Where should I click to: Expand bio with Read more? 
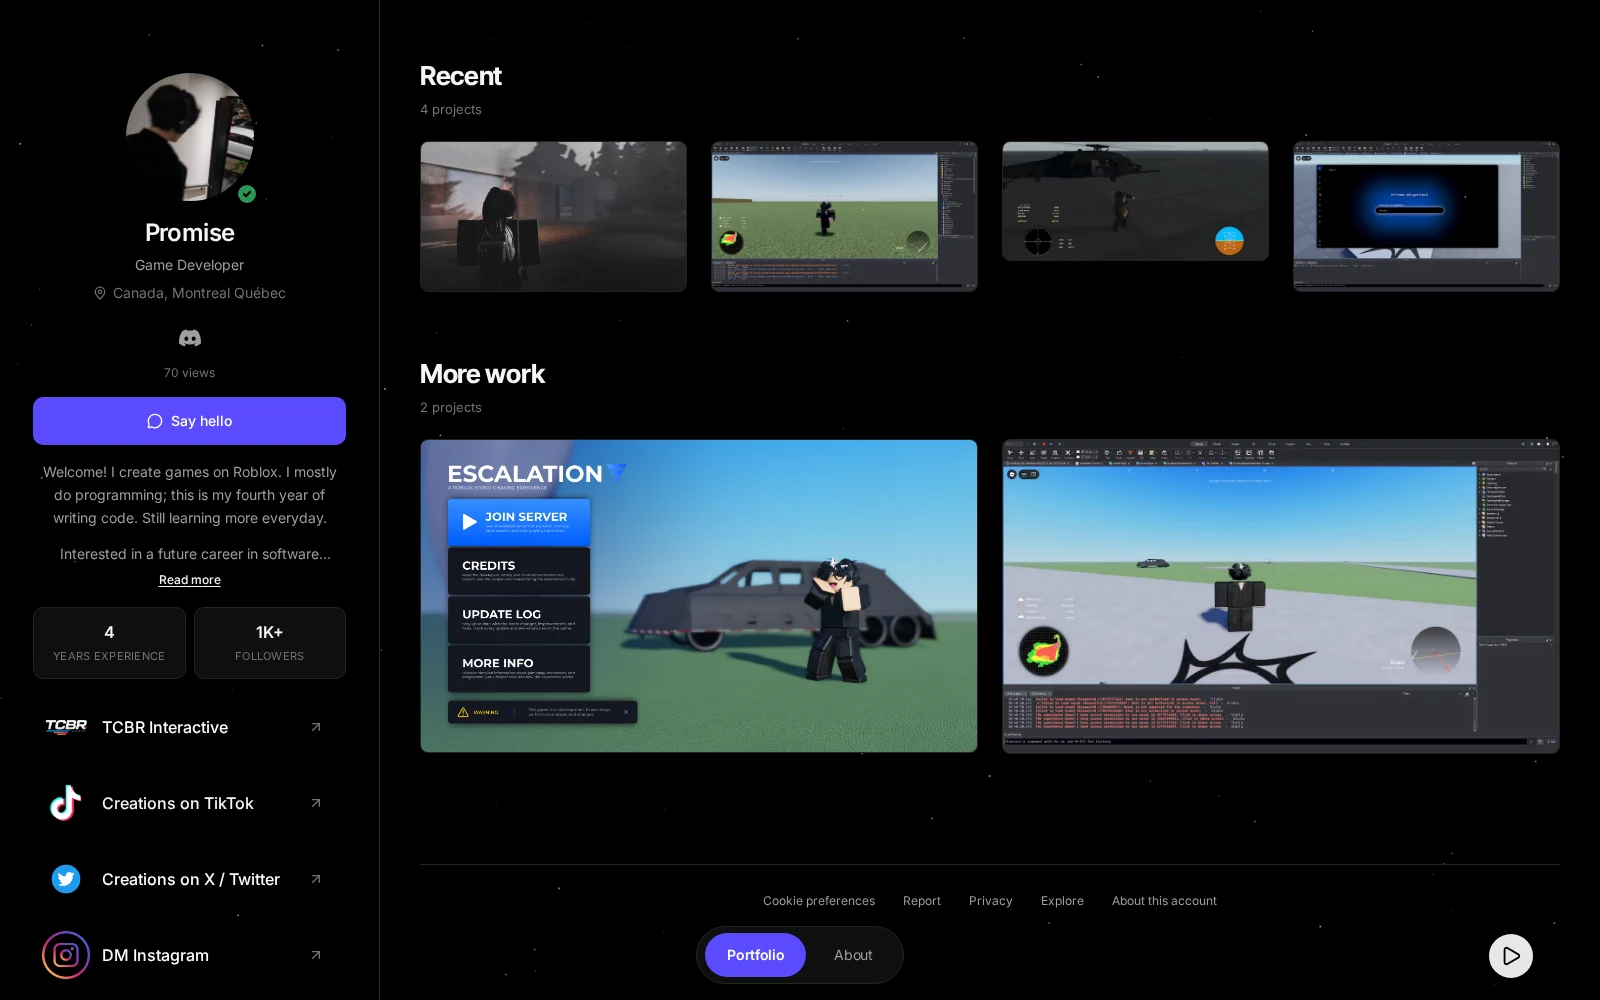(190, 580)
